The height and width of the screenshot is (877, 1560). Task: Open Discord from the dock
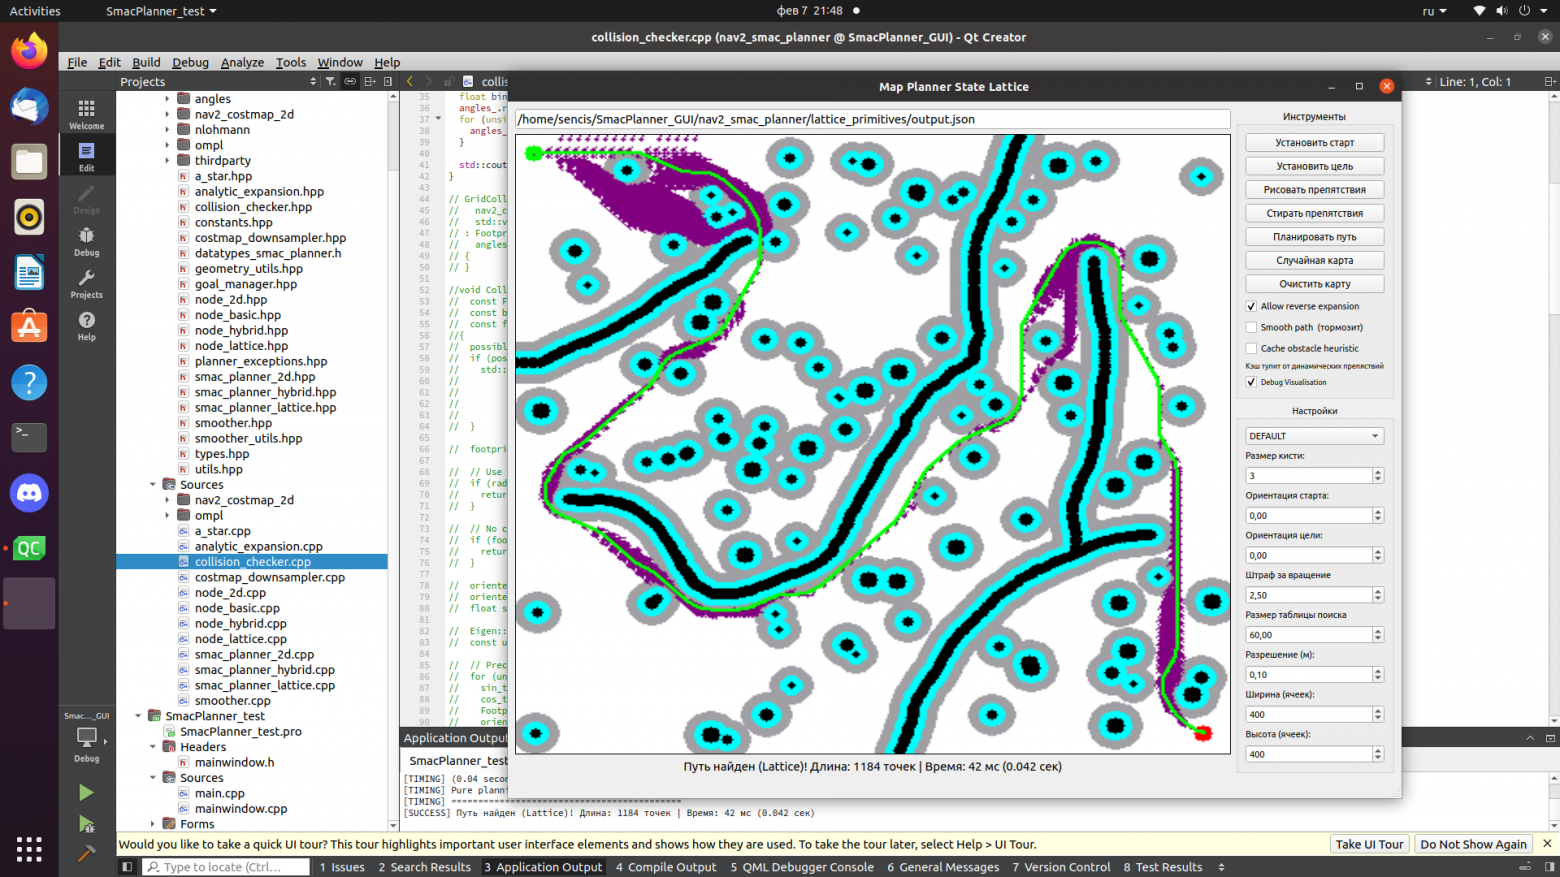pos(29,493)
